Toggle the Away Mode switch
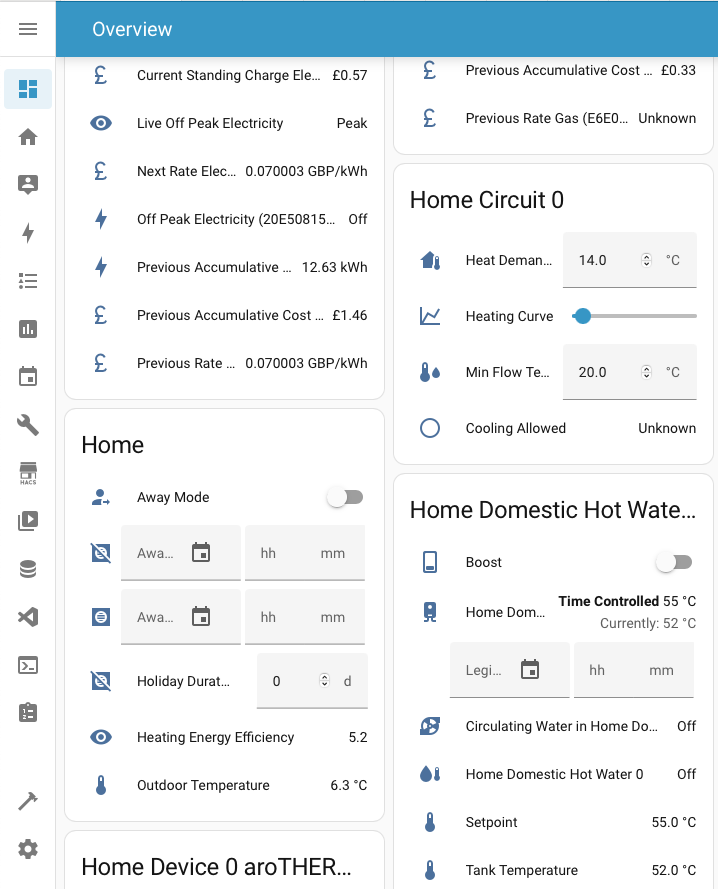 click(345, 497)
